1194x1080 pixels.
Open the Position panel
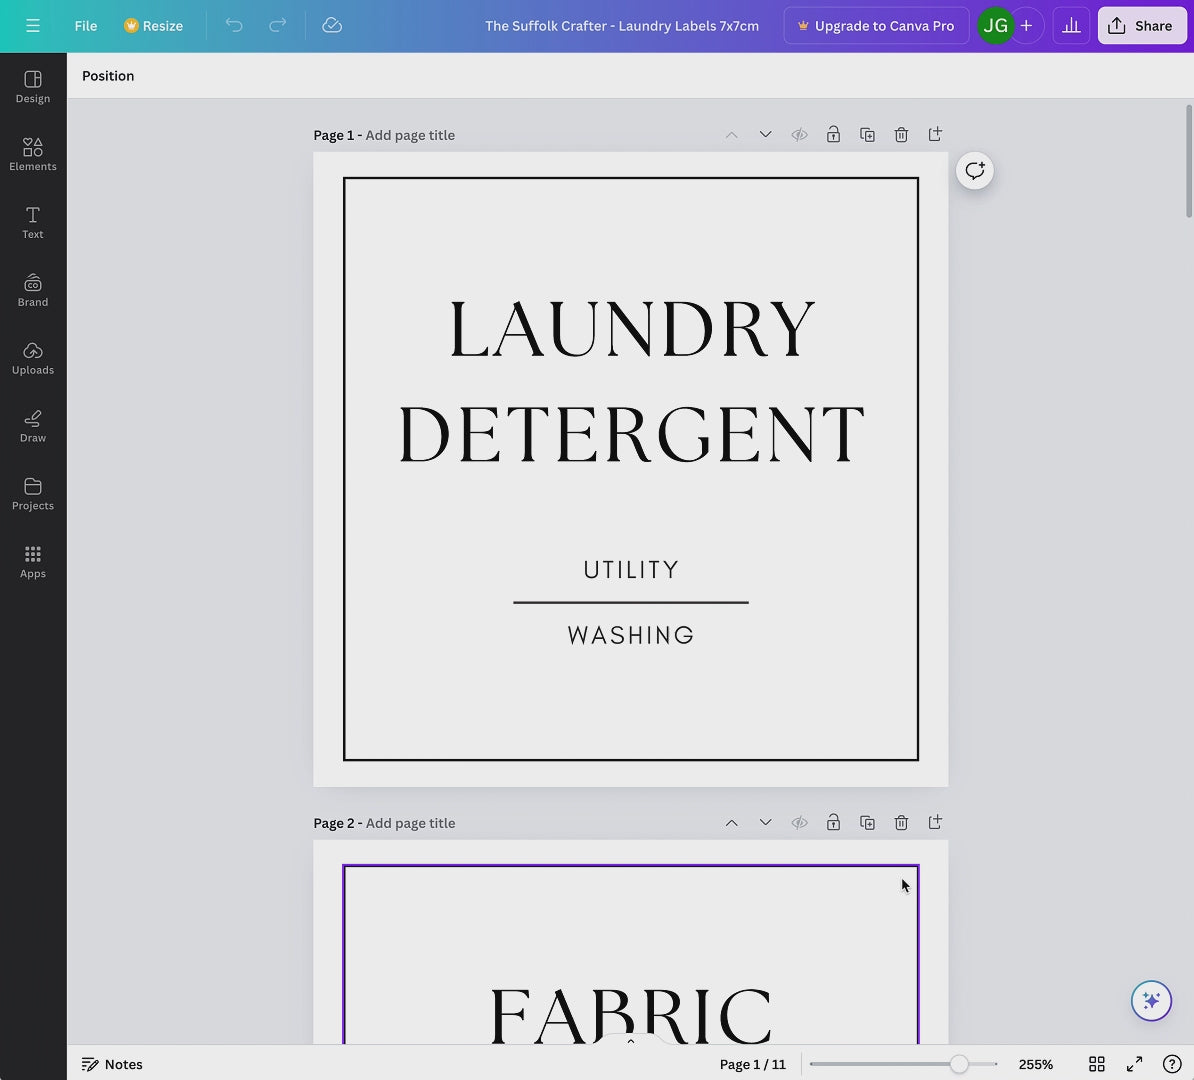point(108,76)
